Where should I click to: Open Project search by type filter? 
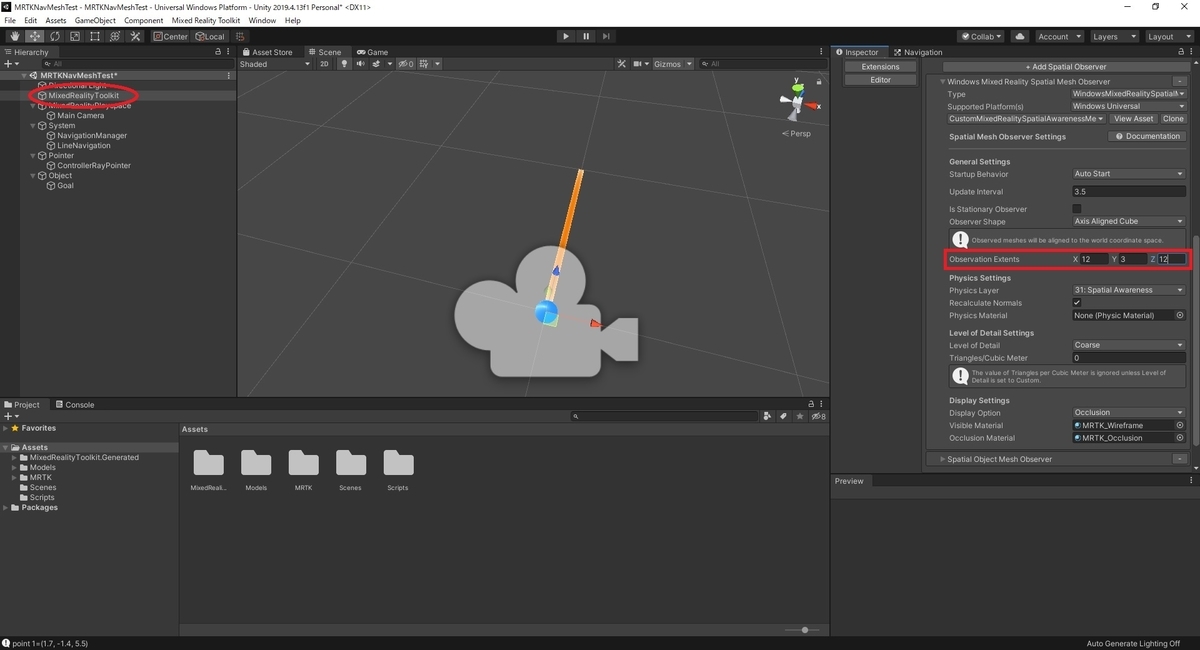pyautogui.click(x=767, y=416)
